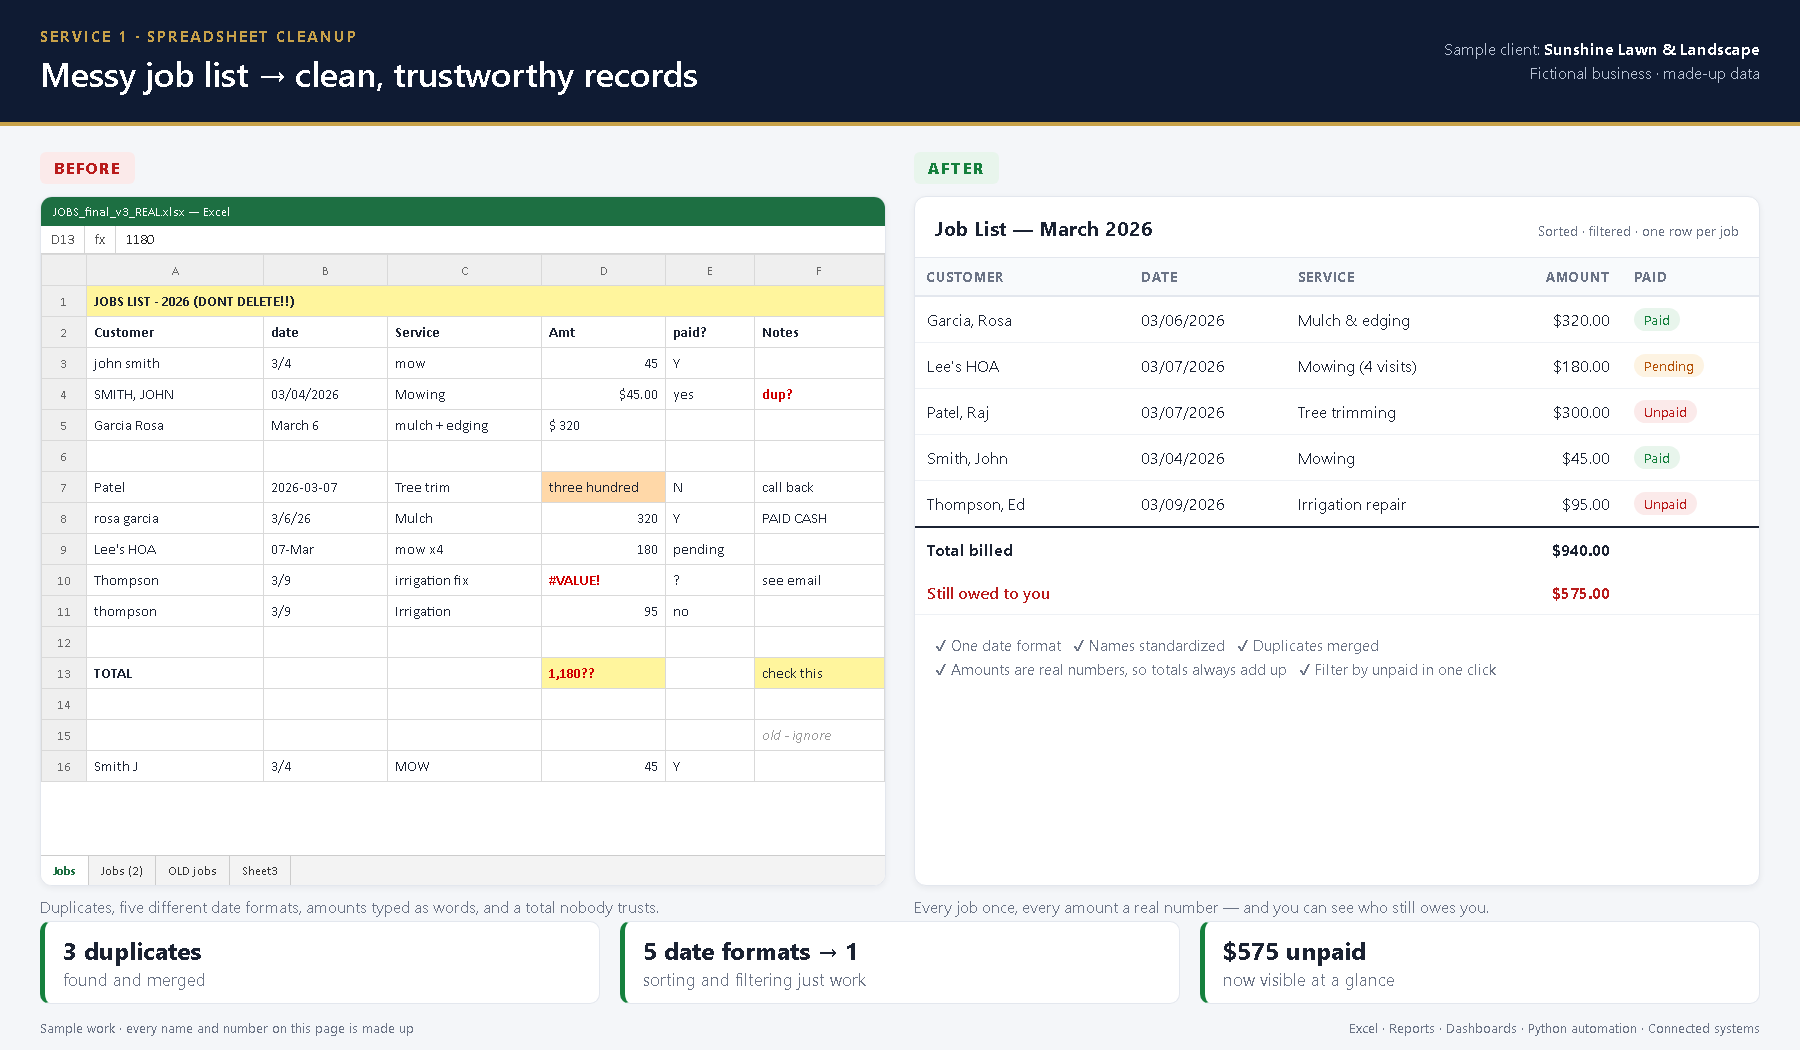
Task: Click the D13 cell name box
Action: coord(63,240)
